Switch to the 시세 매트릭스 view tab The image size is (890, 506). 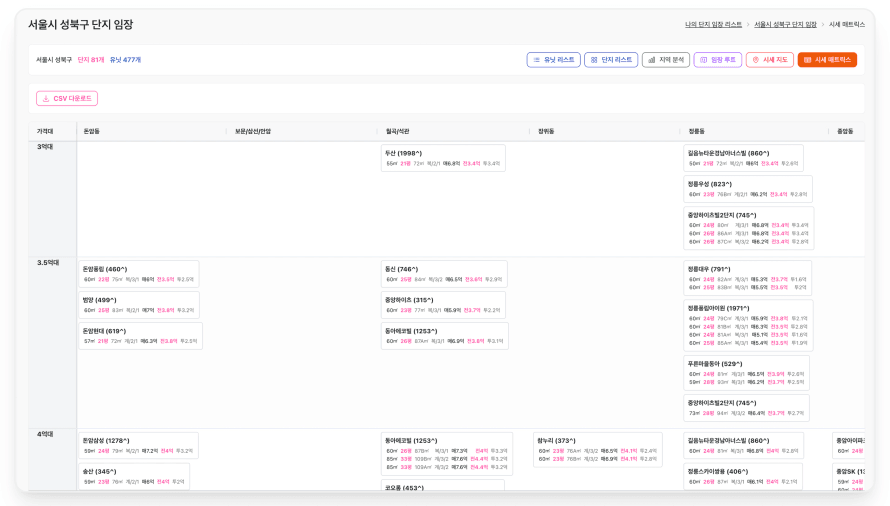(x=827, y=60)
